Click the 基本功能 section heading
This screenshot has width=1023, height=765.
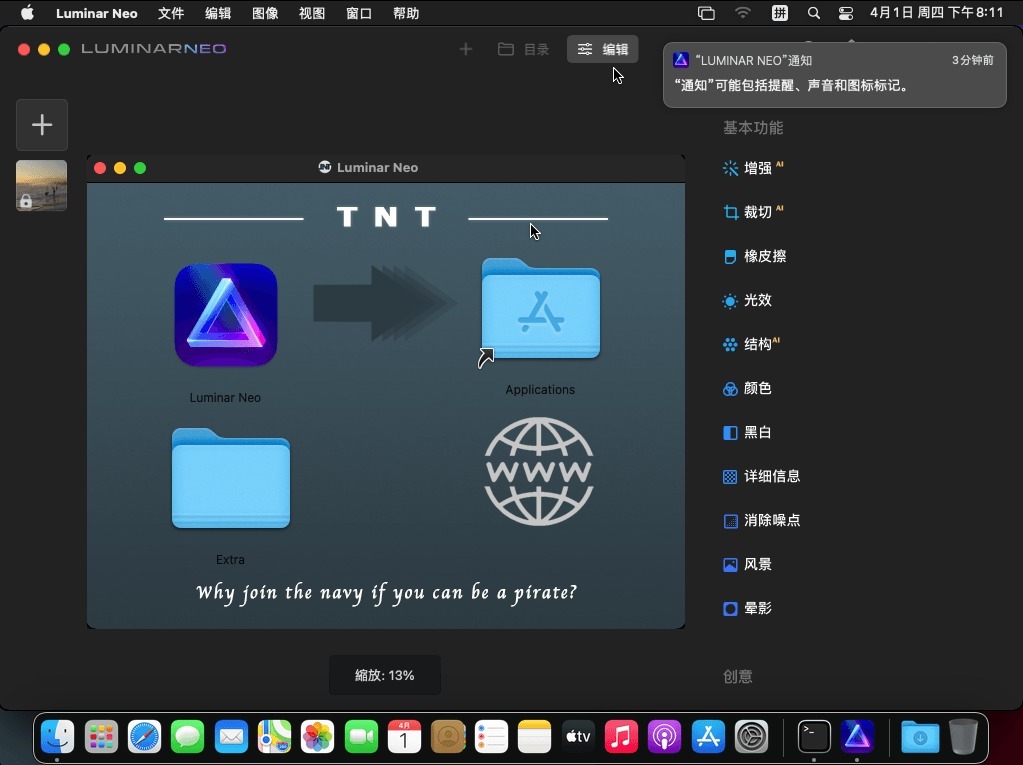[753, 128]
